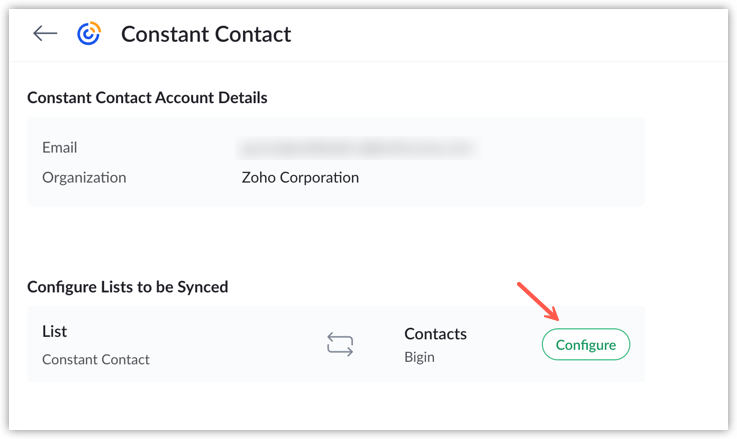
Task: Click the blank header area right of title
Action: 500,34
